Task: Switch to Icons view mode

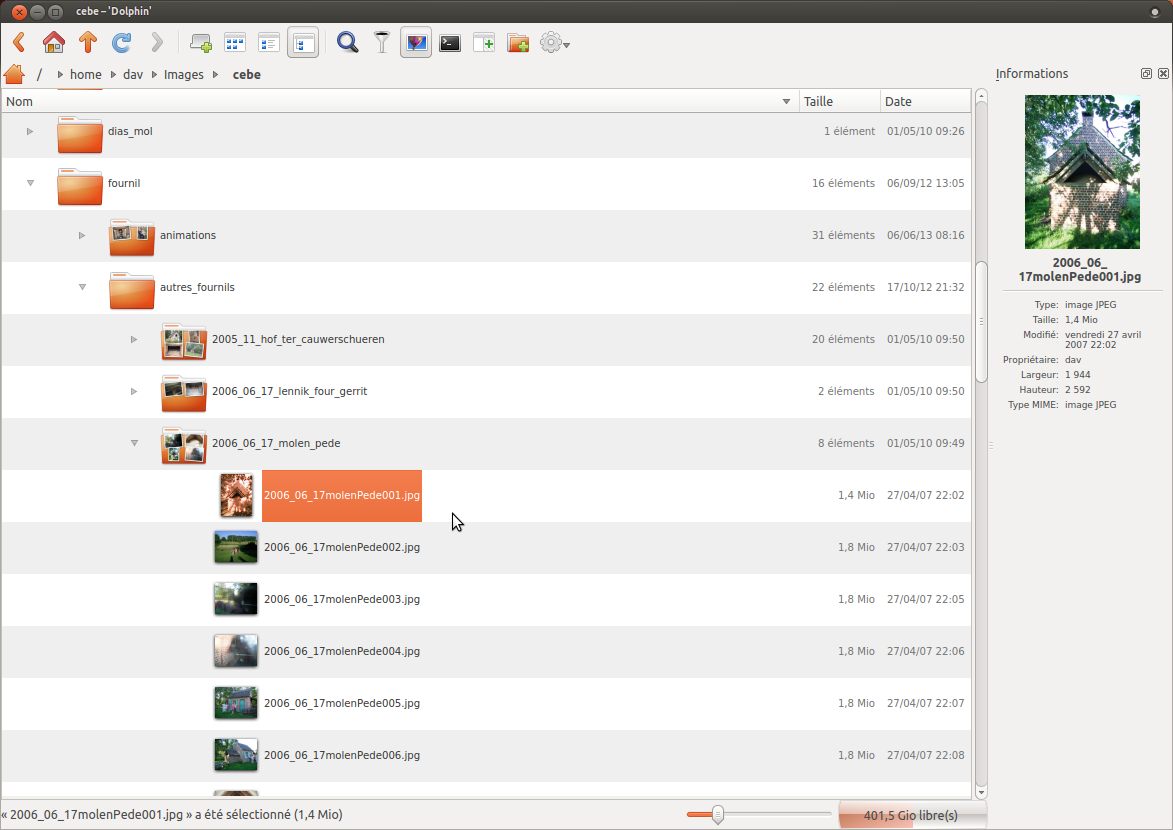Action: point(235,43)
